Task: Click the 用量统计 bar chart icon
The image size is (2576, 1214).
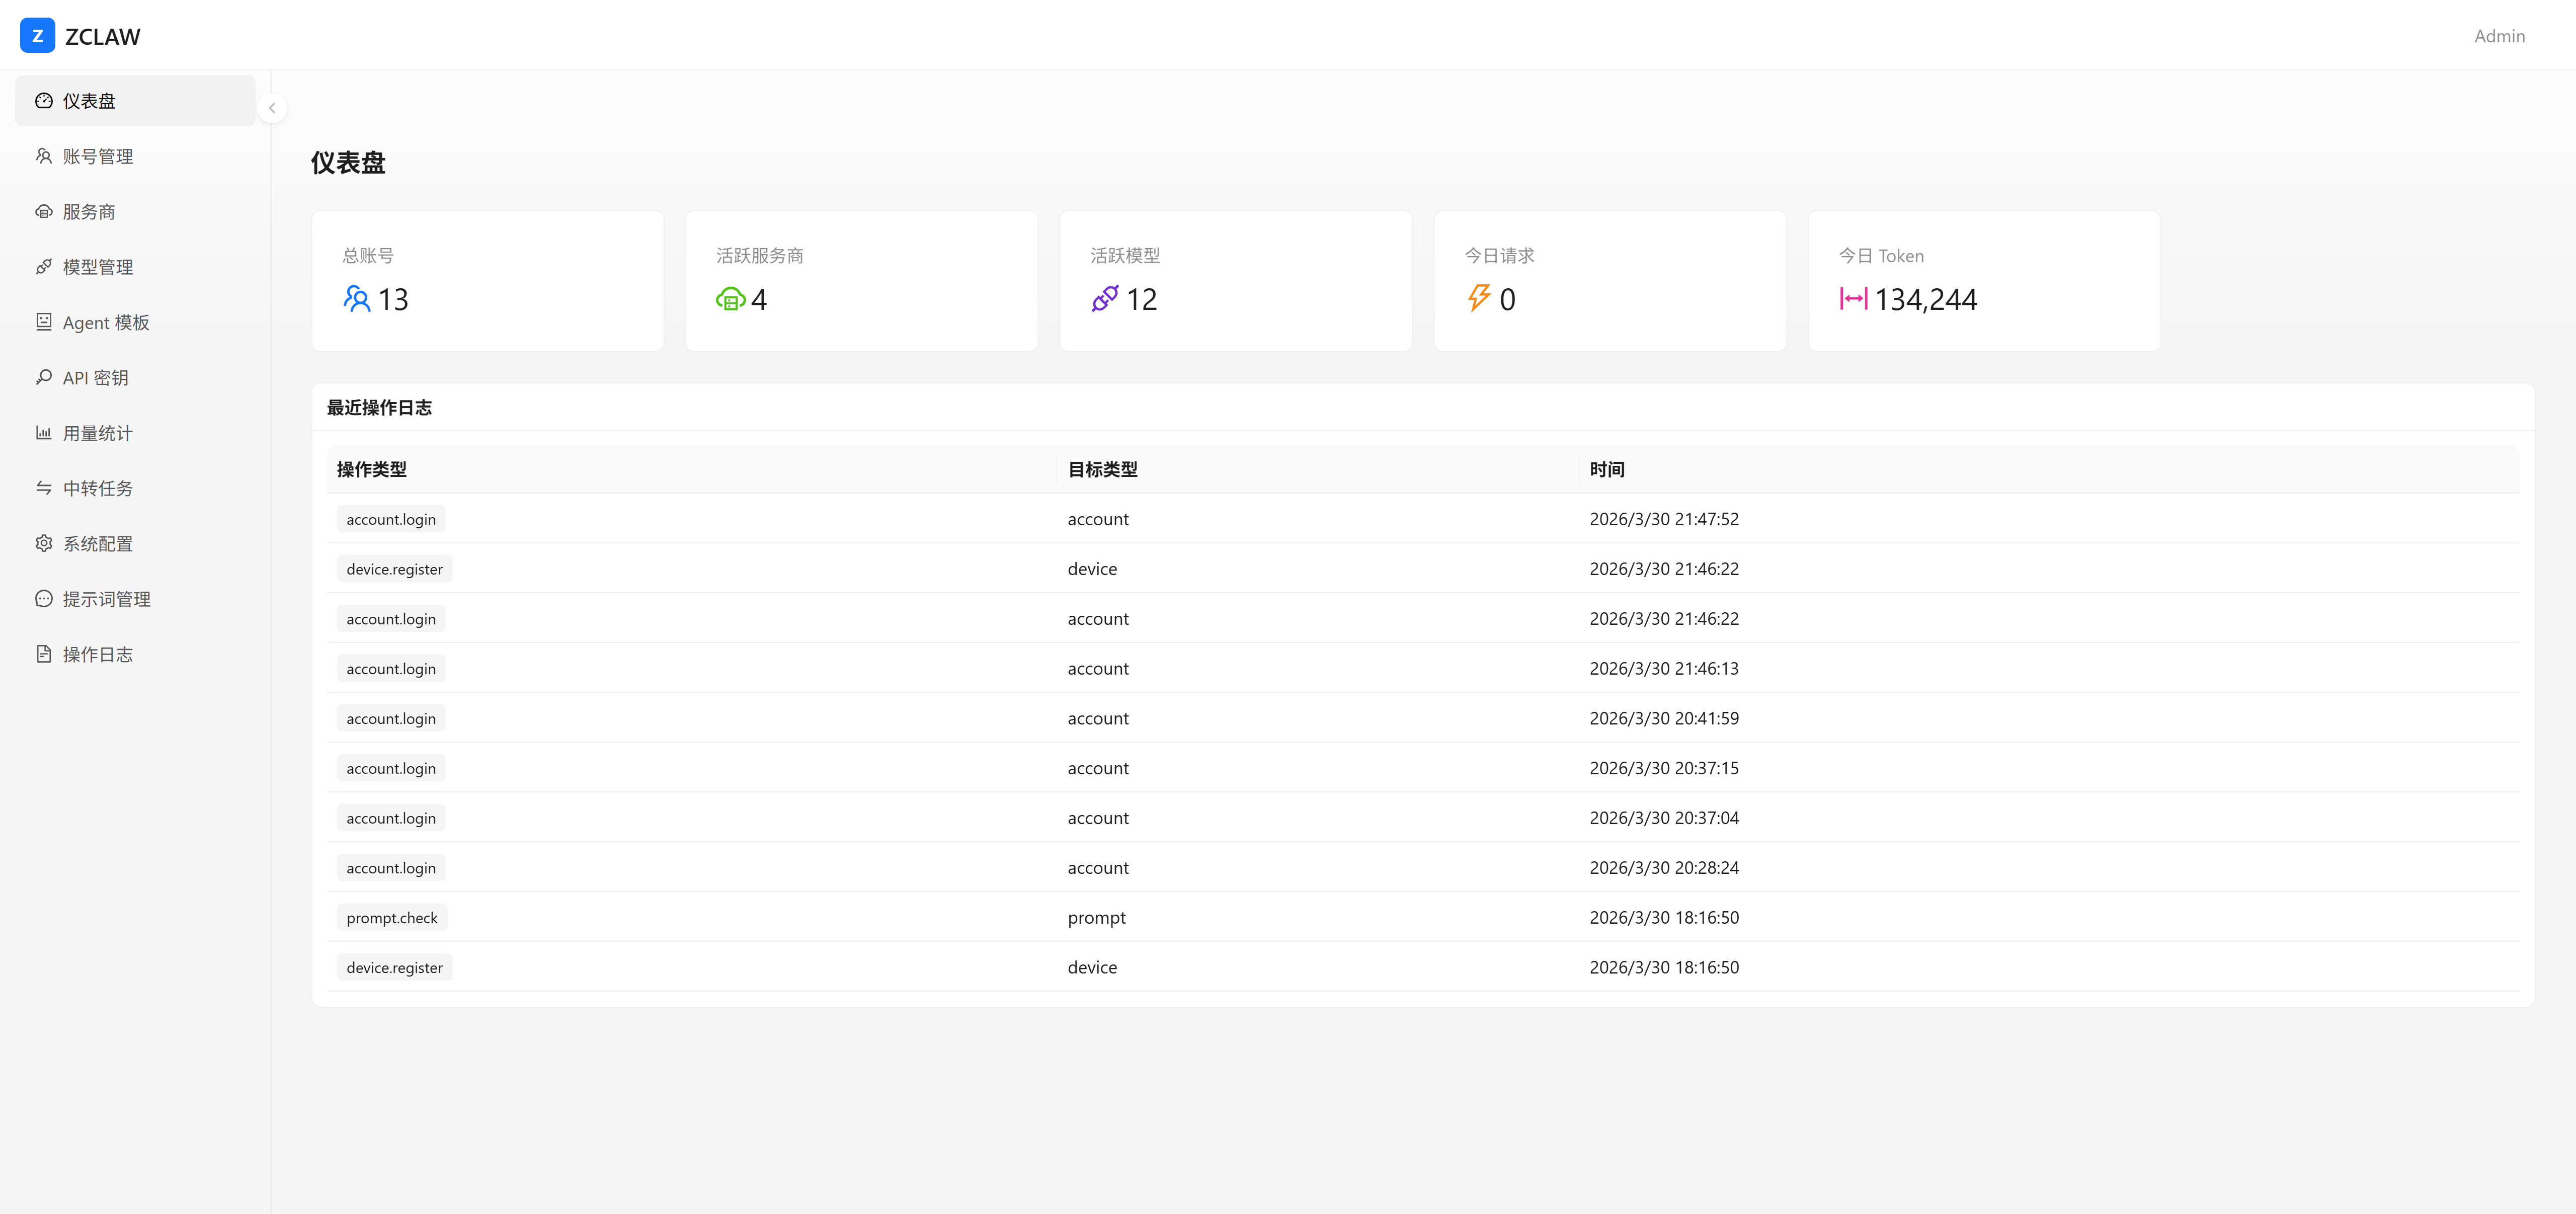Action: 44,433
